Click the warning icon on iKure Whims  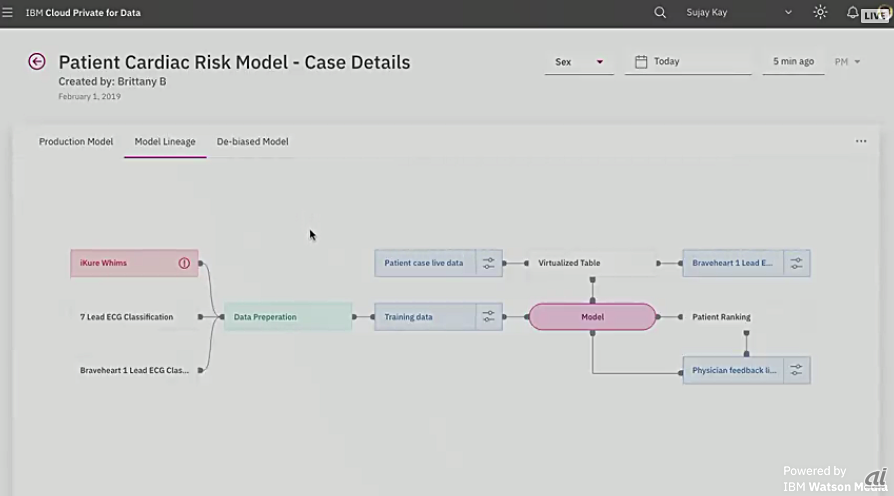184,264
